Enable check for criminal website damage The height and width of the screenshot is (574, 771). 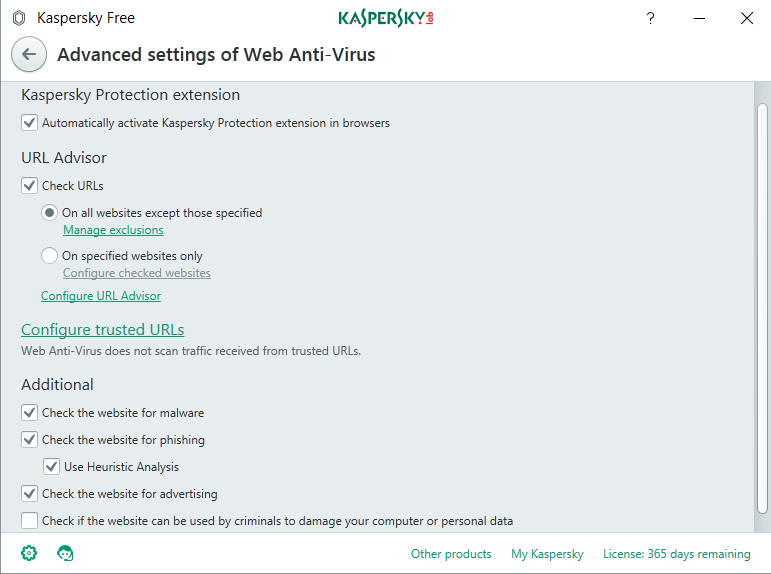pyautogui.click(x=30, y=520)
